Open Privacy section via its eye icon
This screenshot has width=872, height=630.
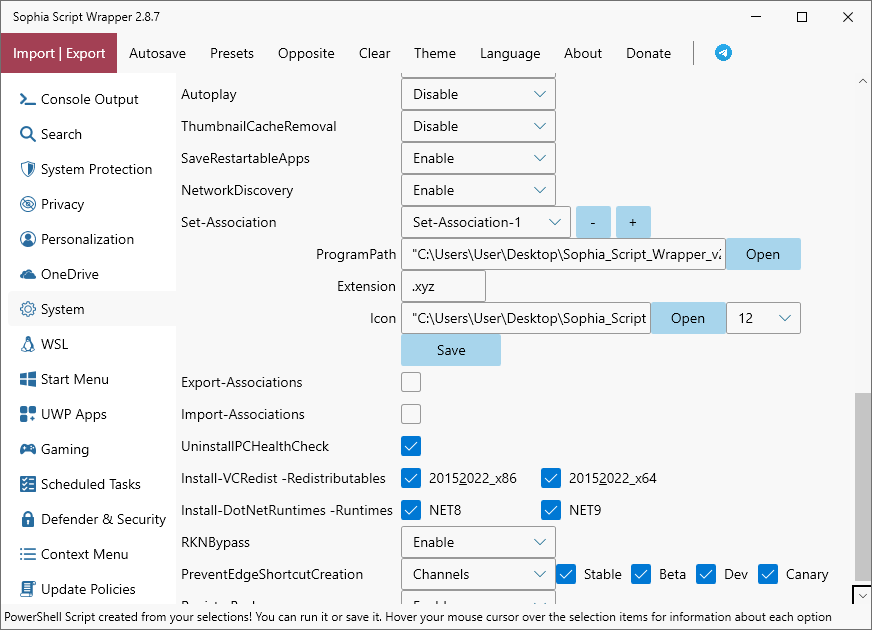27,204
